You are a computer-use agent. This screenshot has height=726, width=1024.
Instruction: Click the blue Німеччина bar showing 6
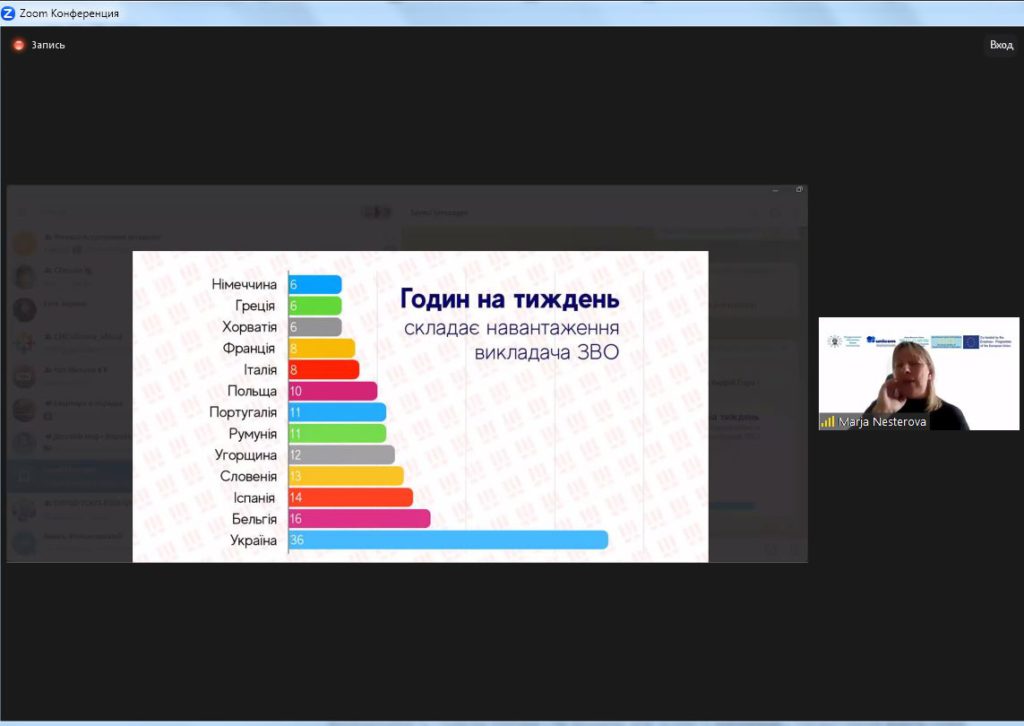point(315,284)
